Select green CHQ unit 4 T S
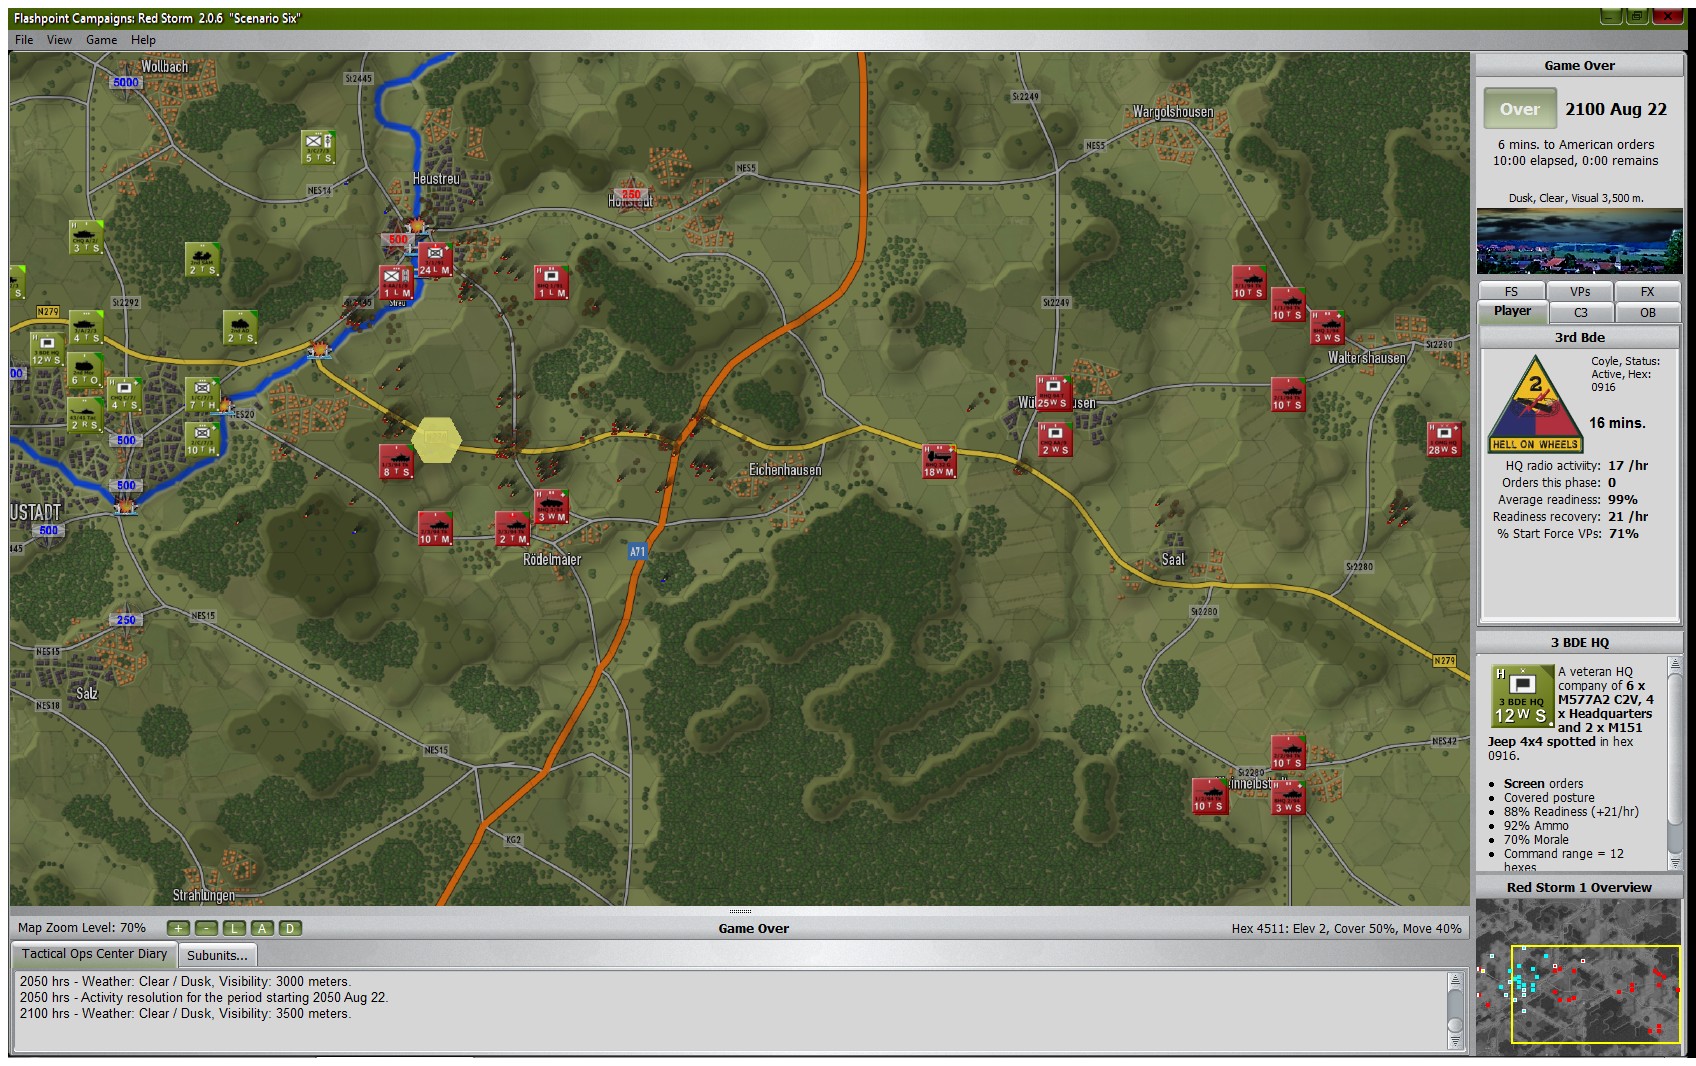Screen dimensions: 1696x1066 [x=124, y=394]
